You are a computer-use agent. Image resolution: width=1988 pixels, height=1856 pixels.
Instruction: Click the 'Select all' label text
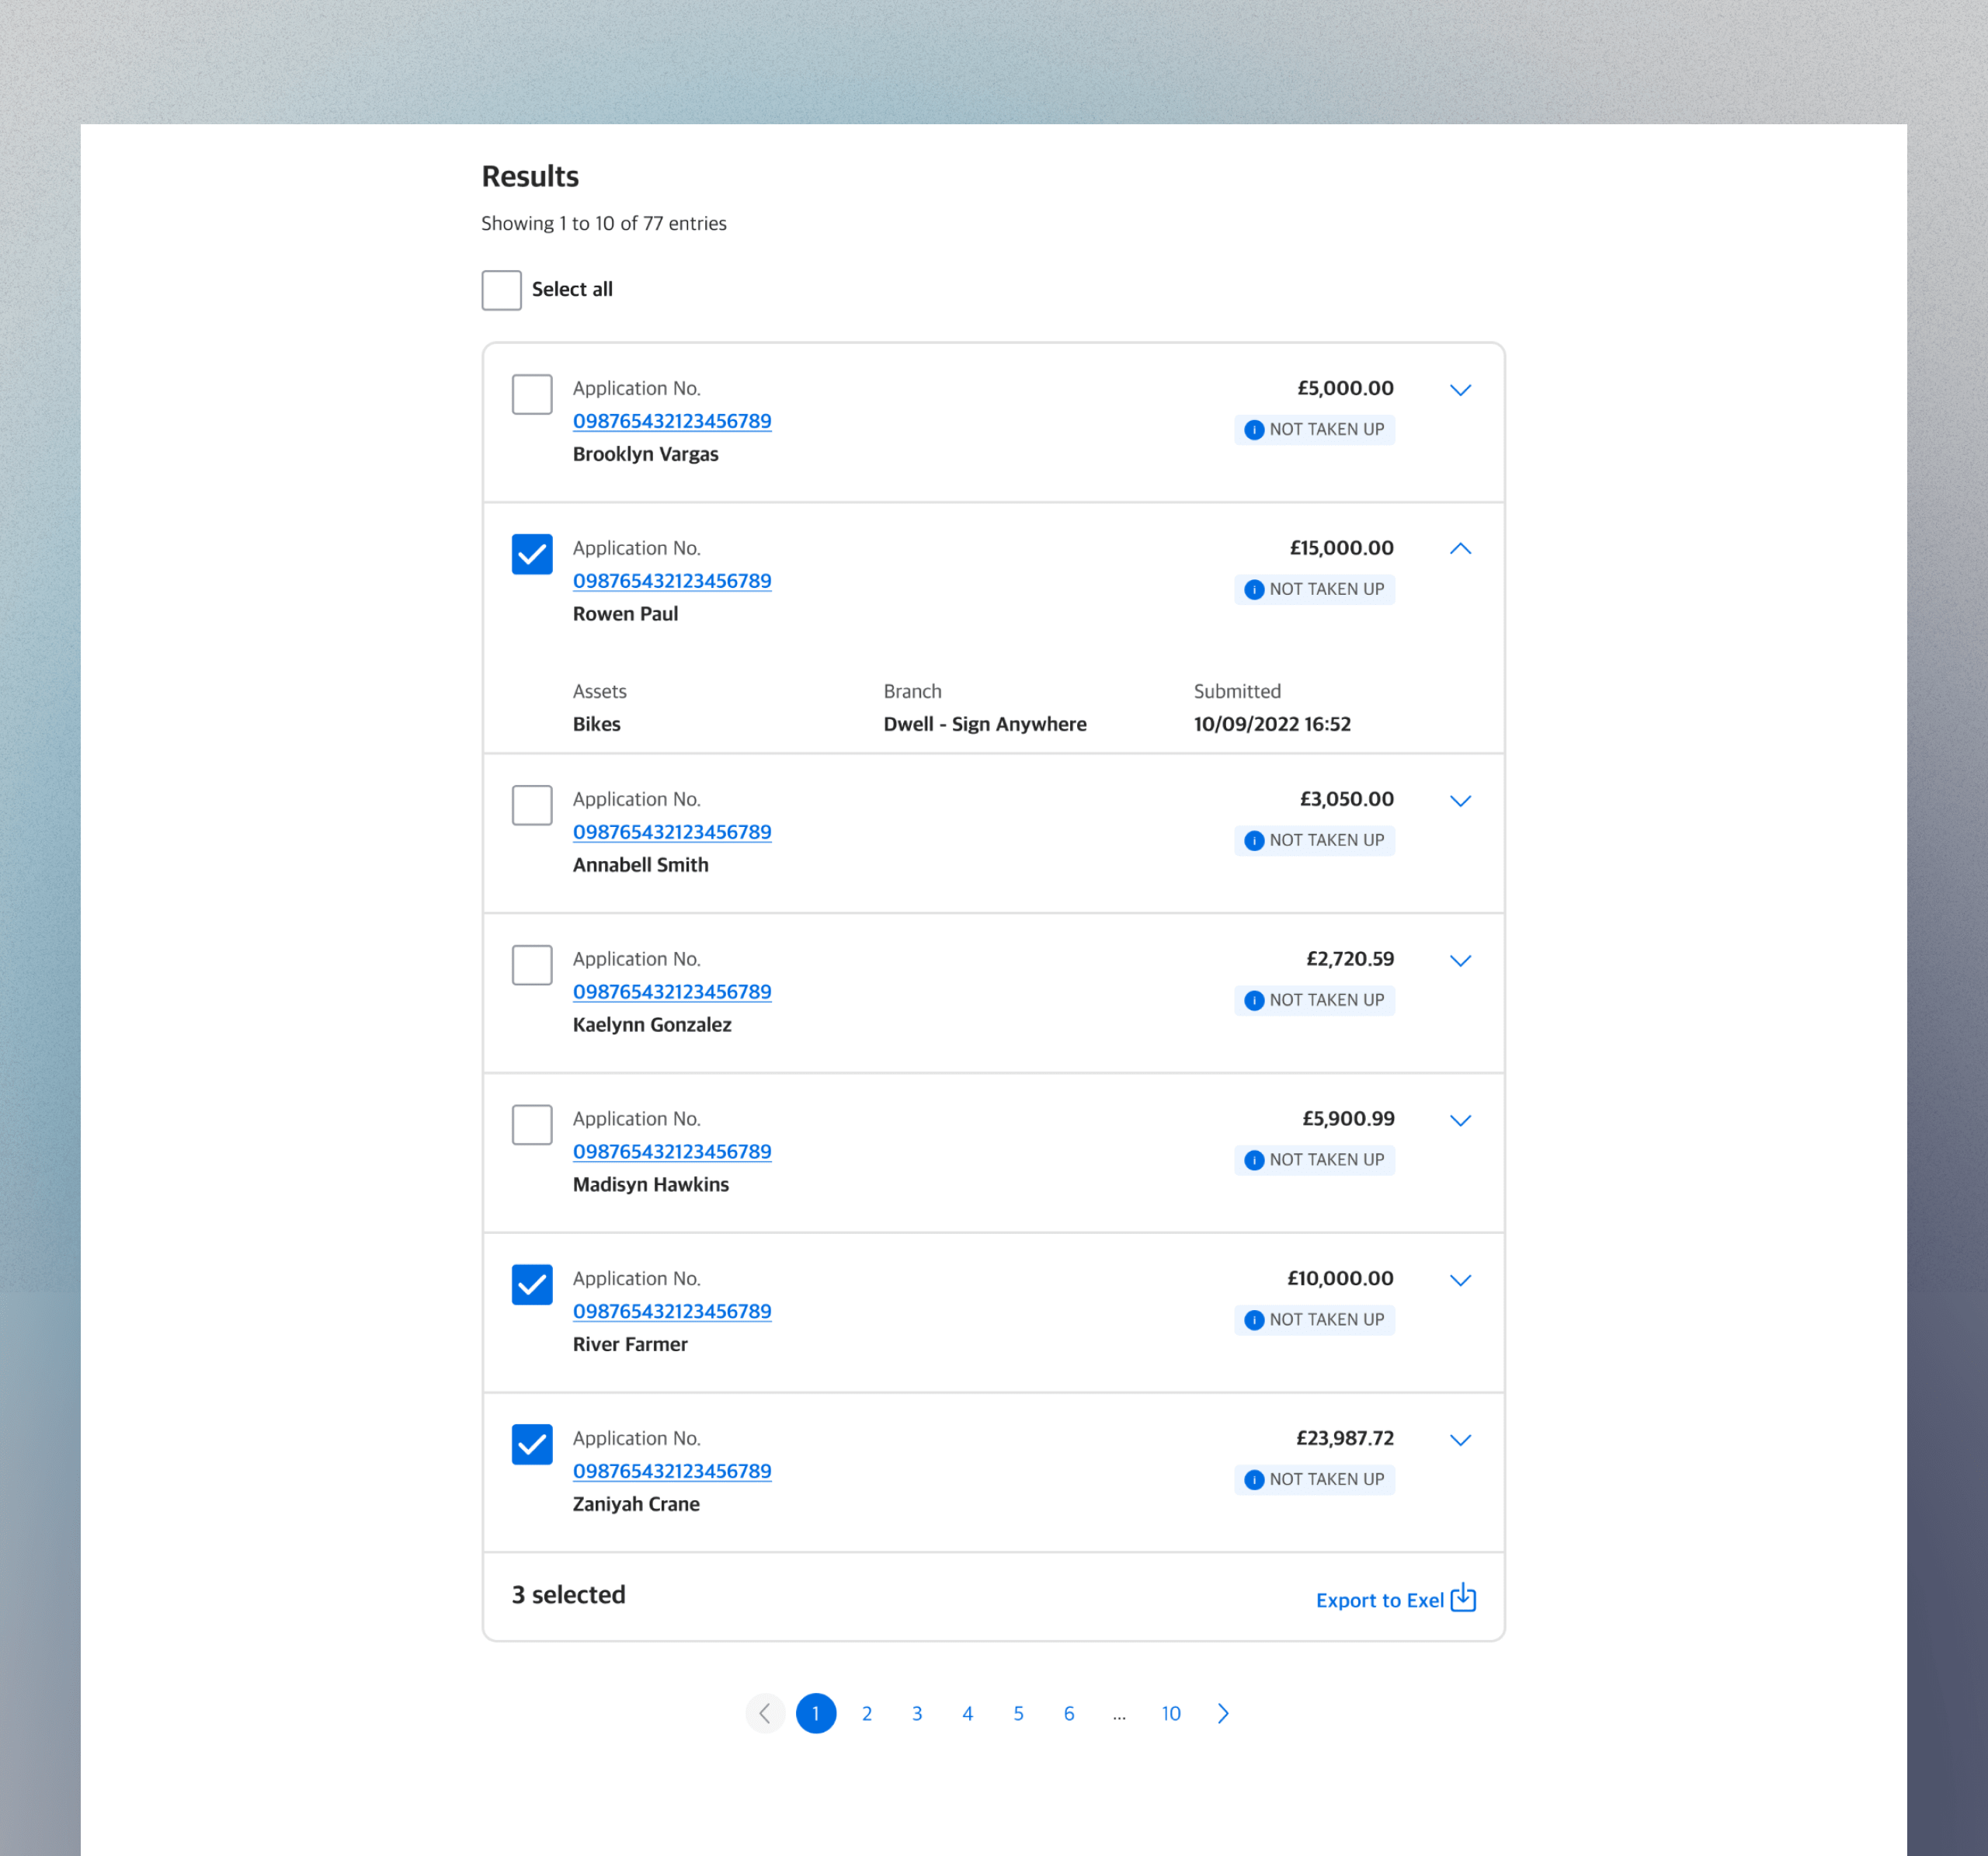pos(572,289)
